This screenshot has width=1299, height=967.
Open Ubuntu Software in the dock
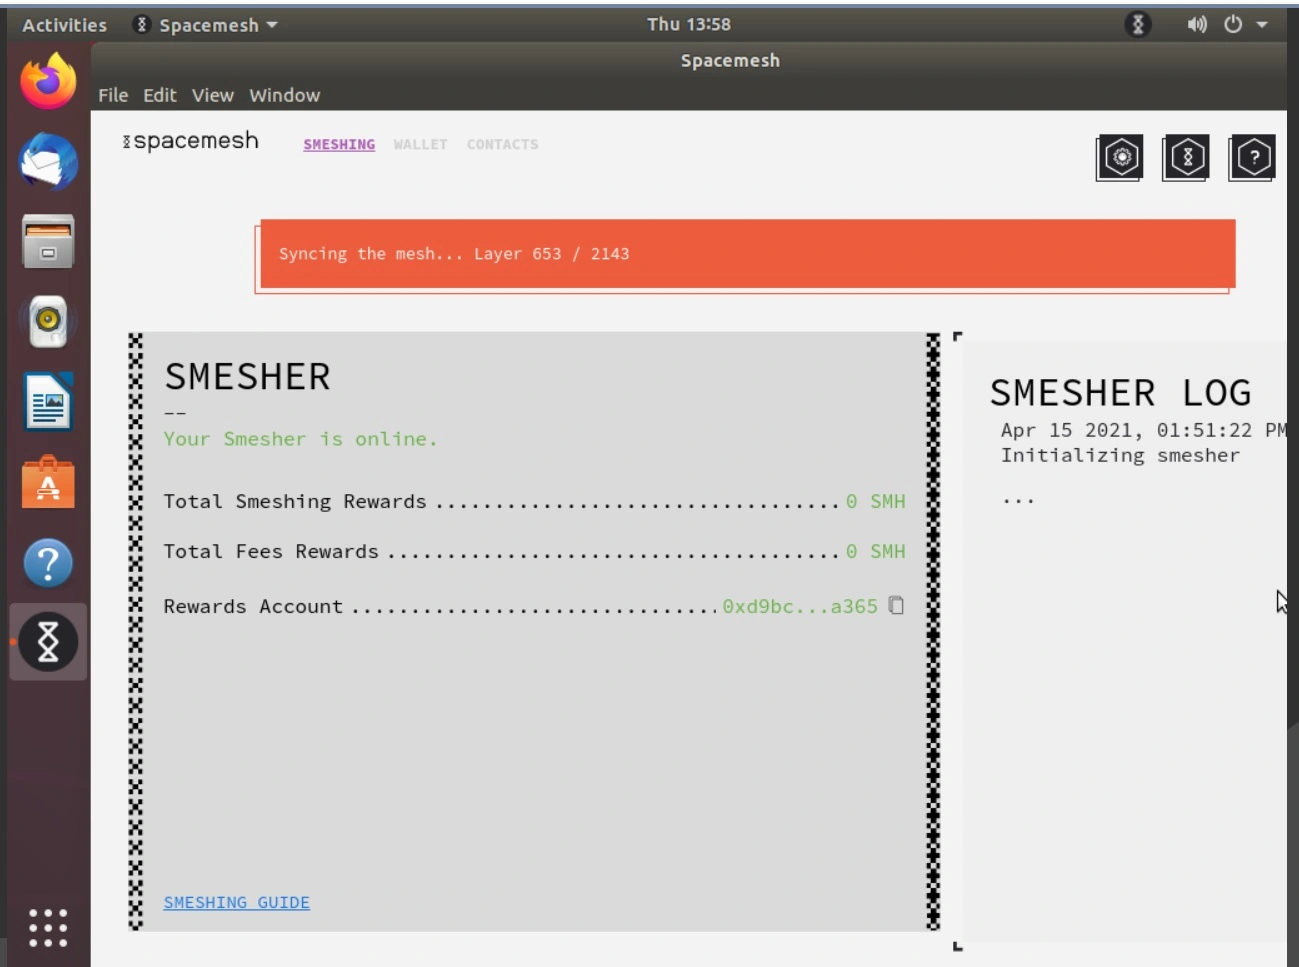pos(48,482)
